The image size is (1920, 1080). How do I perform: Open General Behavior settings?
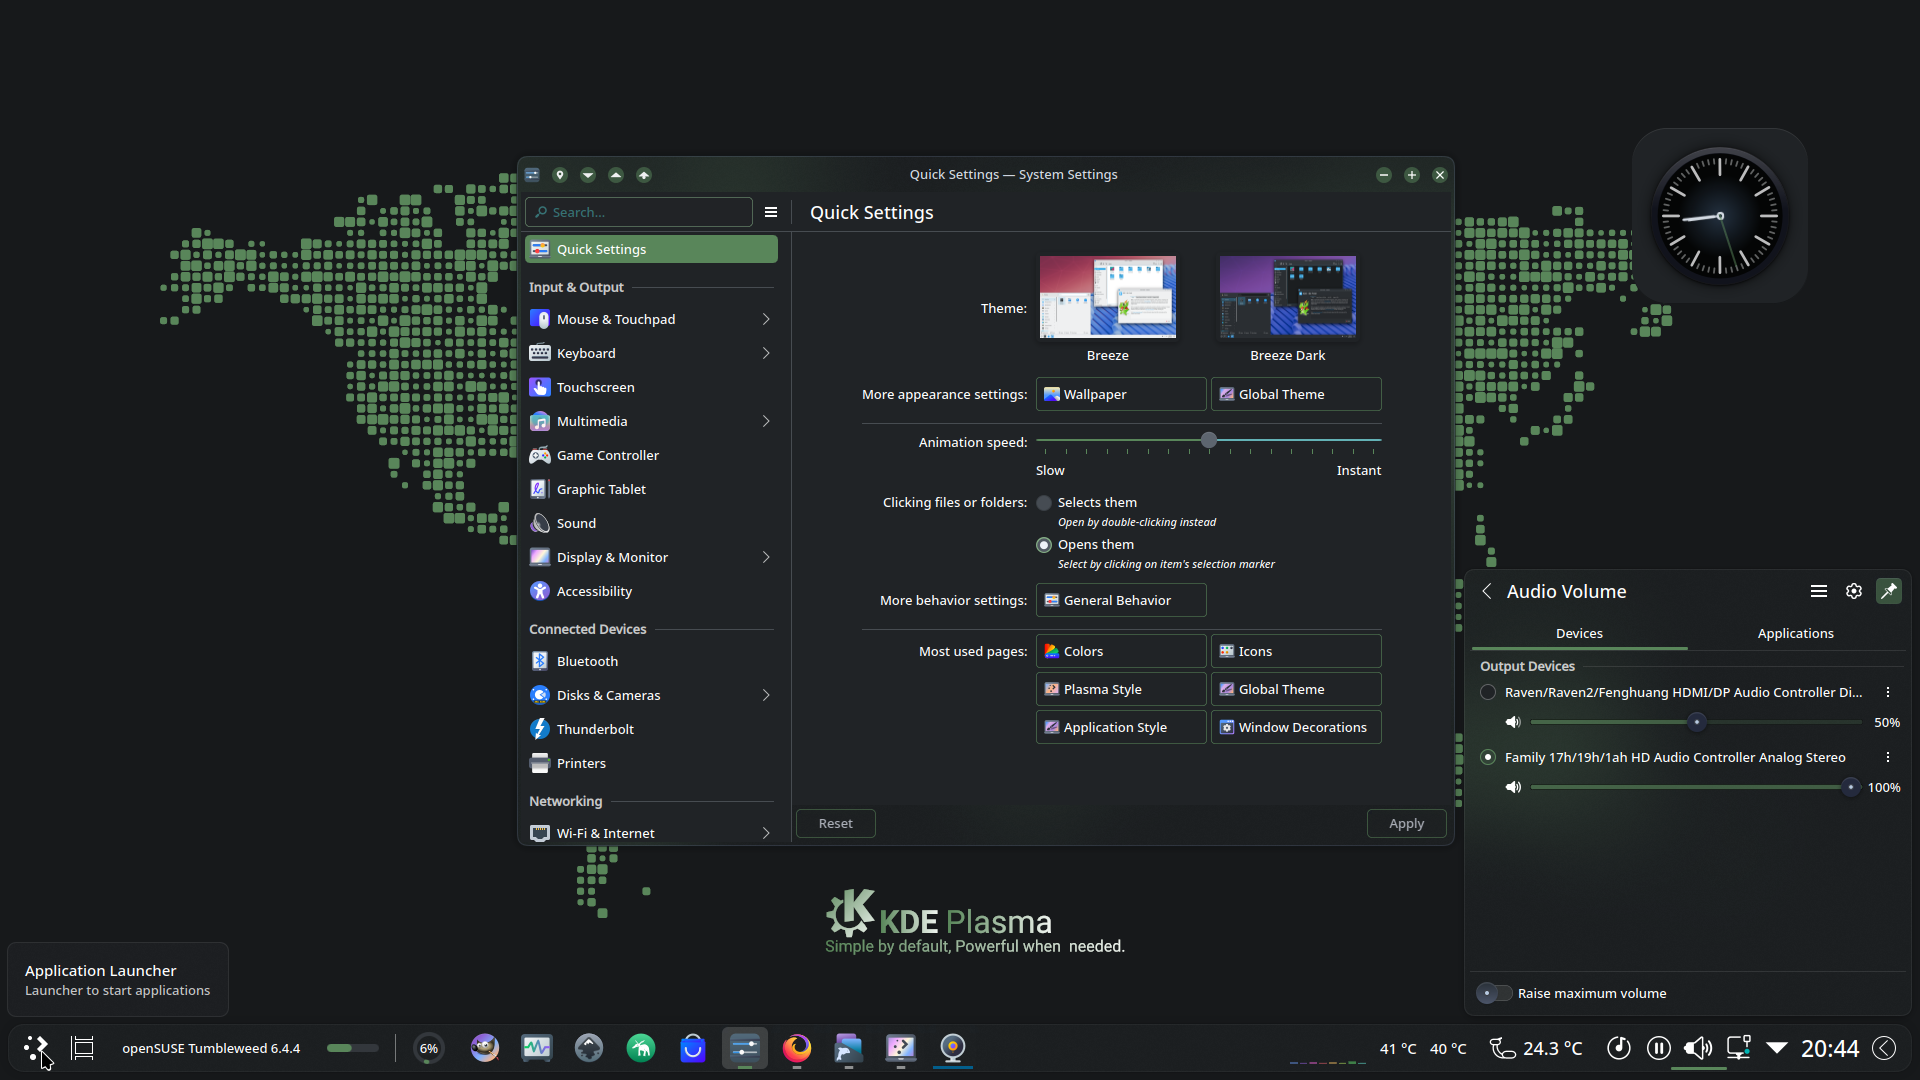[1121, 600]
